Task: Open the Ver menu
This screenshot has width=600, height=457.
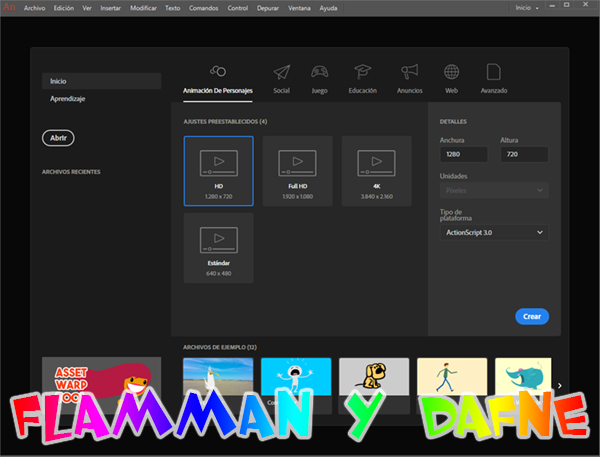Action: point(87,8)
